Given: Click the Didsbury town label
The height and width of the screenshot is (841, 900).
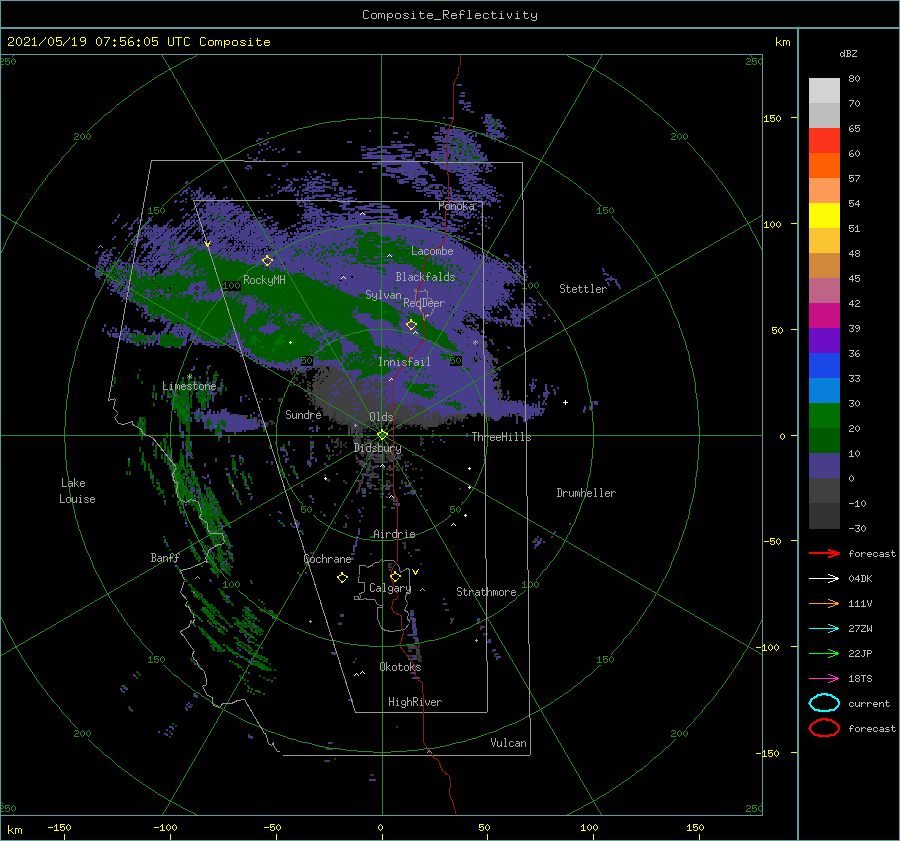Looking at the screenshot, I should 378,448.
